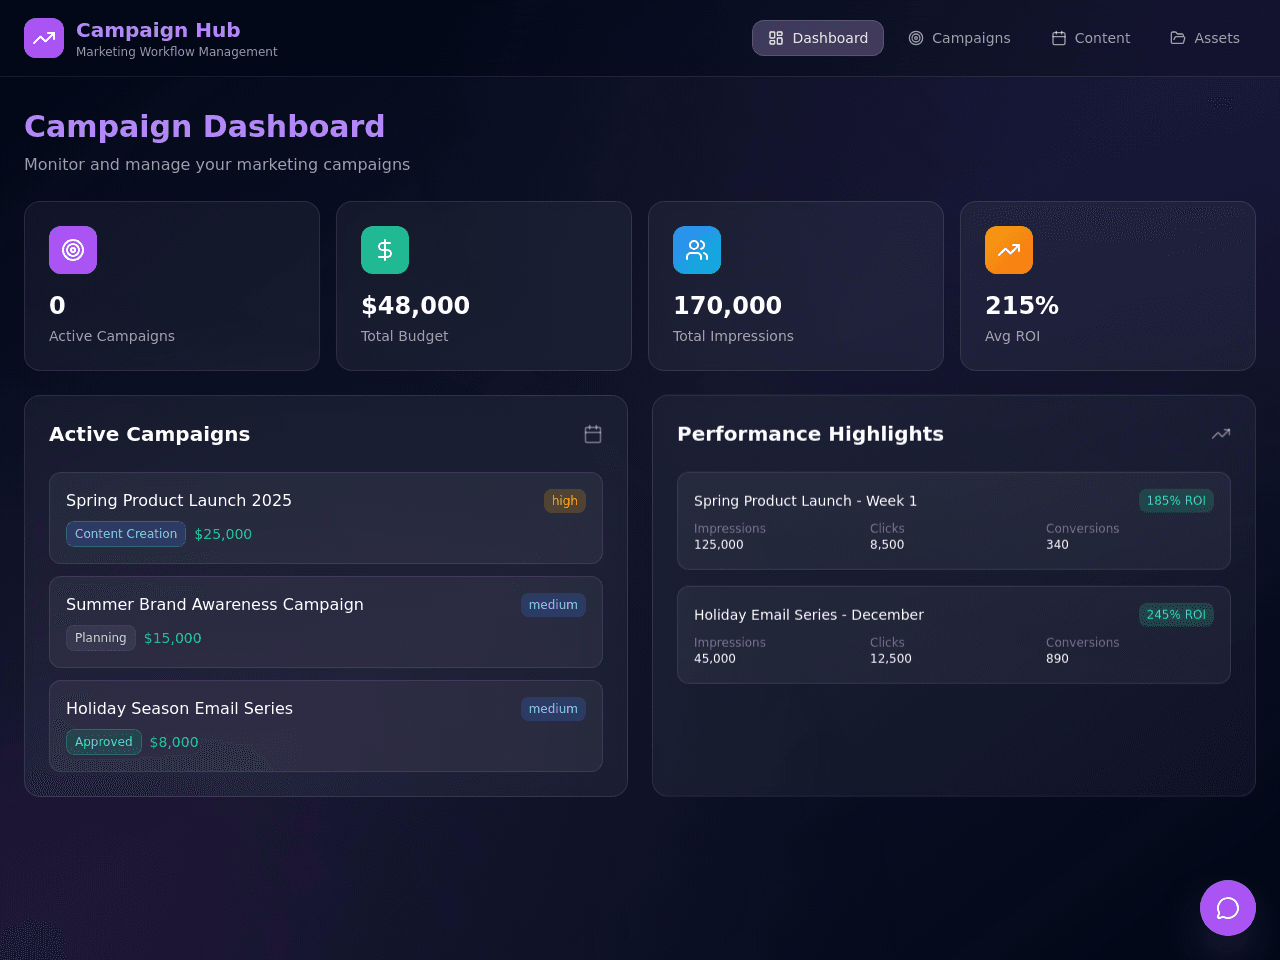Click calendar icon in Active Campaigns panel

pos(593,434)
